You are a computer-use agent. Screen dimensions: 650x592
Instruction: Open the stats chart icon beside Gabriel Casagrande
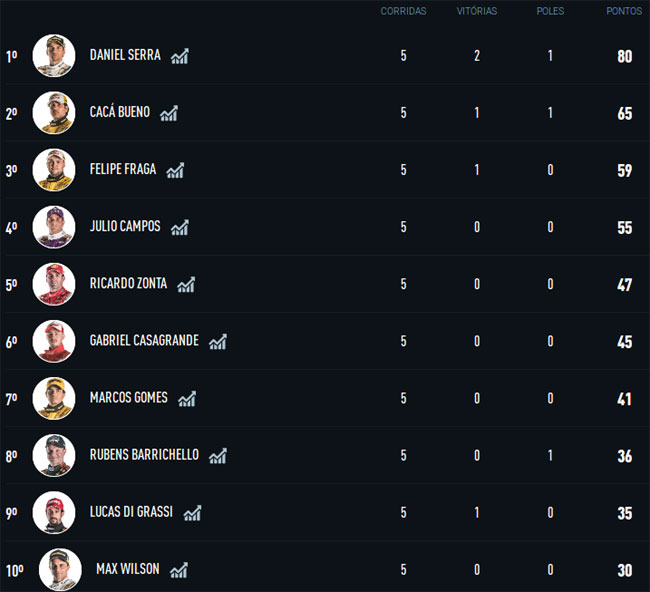218,342
